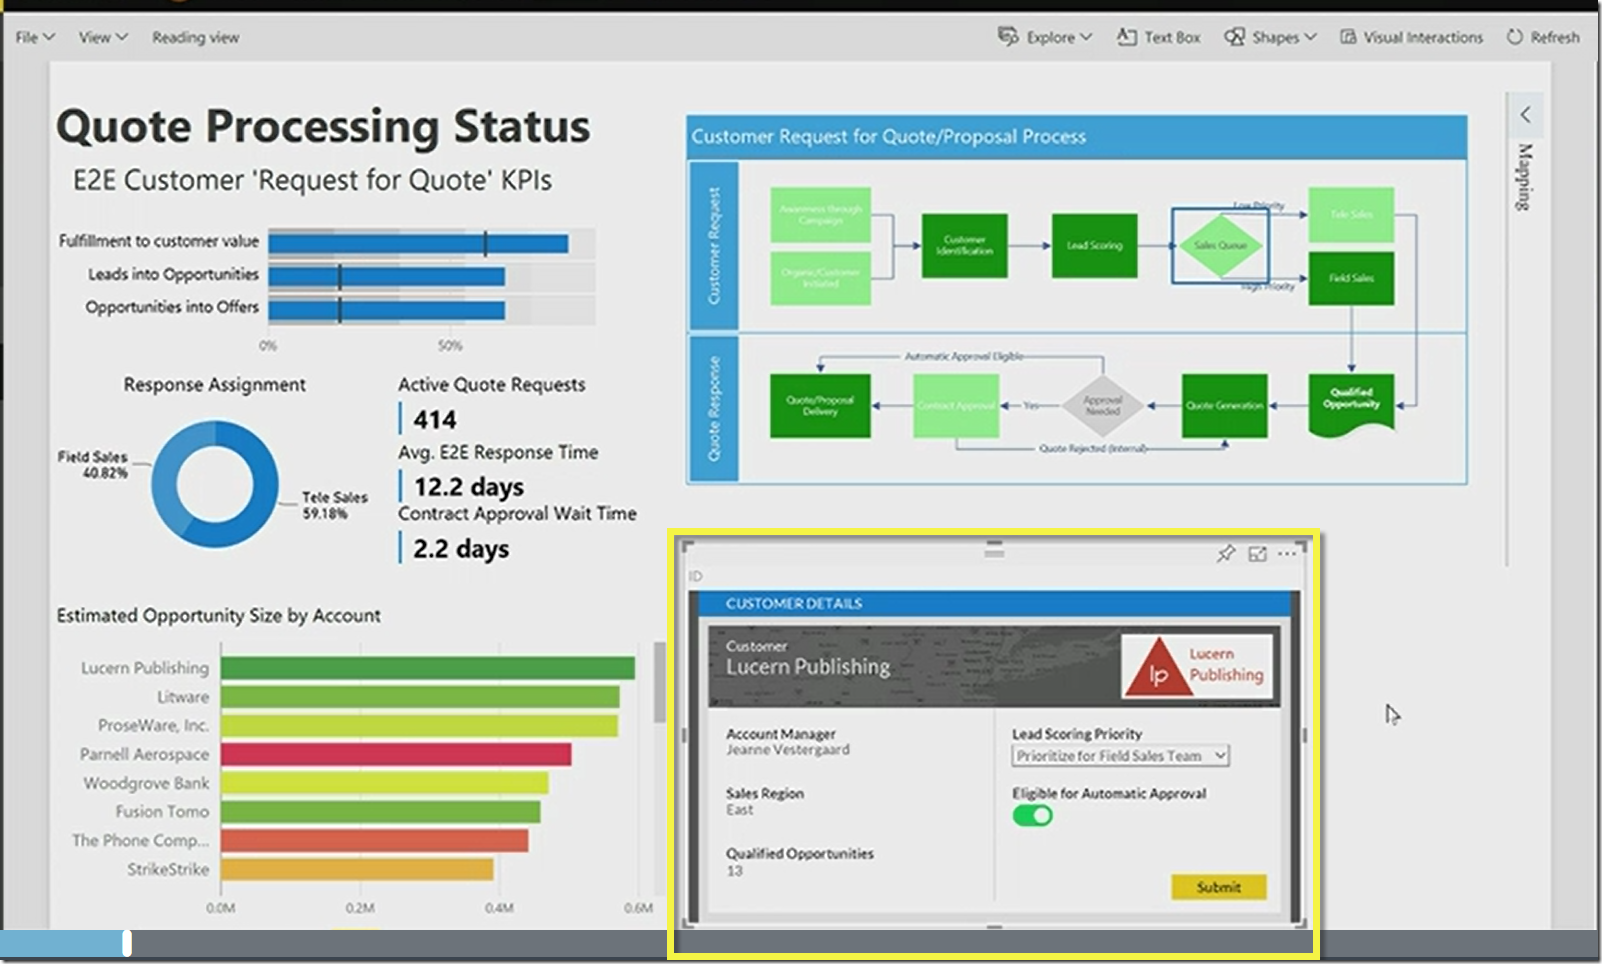1602x964 pixels.
Task: Open more options ellipsis on Customer Details
Action: tap(1287, 553)
